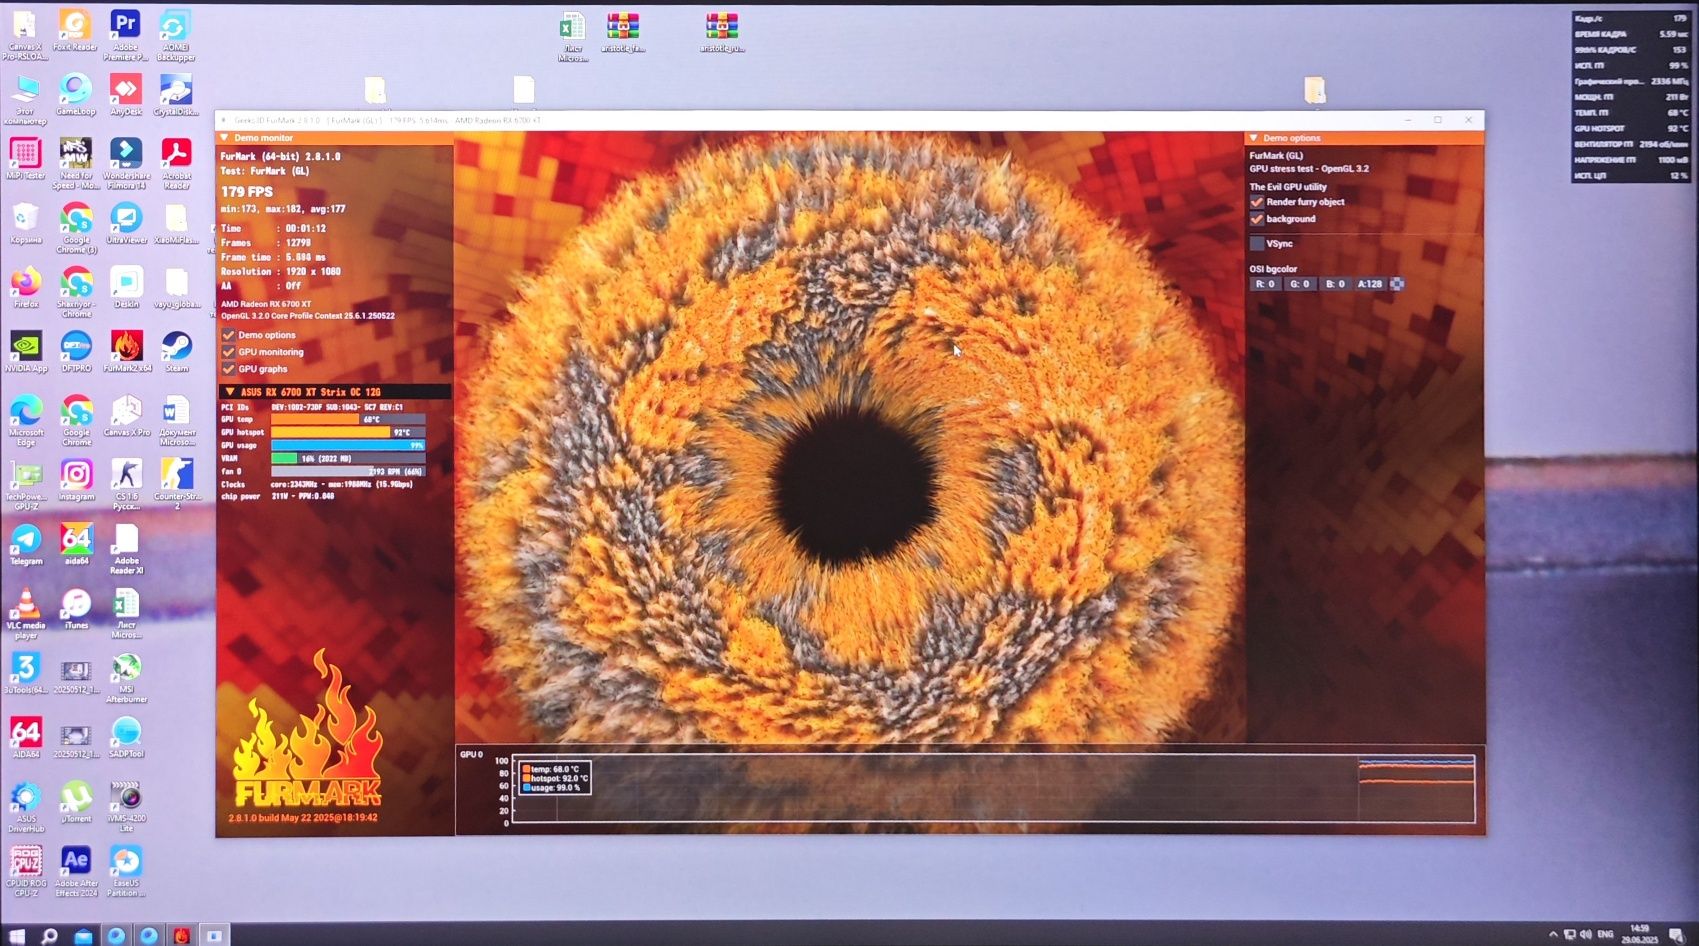Open the Корзина recycle bin icon
The height and width of the screenshot is (946, 1699).
pos(25,223)
